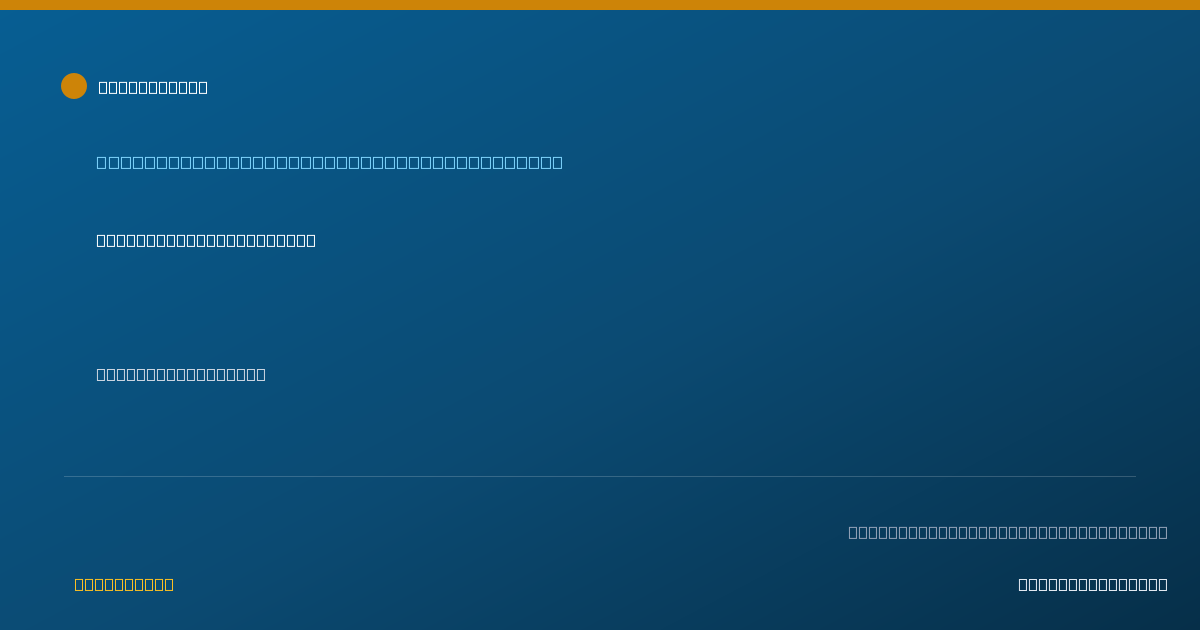Viewport: 1200px width, 630px height.
Task: Click the first character of the gray caption
Action: point(853,532)
